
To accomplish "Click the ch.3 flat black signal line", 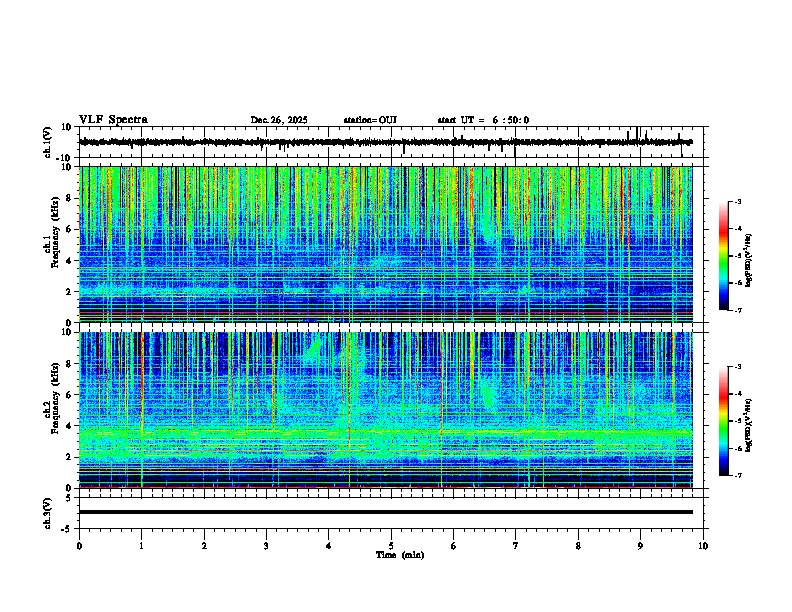I will (385, 512).
